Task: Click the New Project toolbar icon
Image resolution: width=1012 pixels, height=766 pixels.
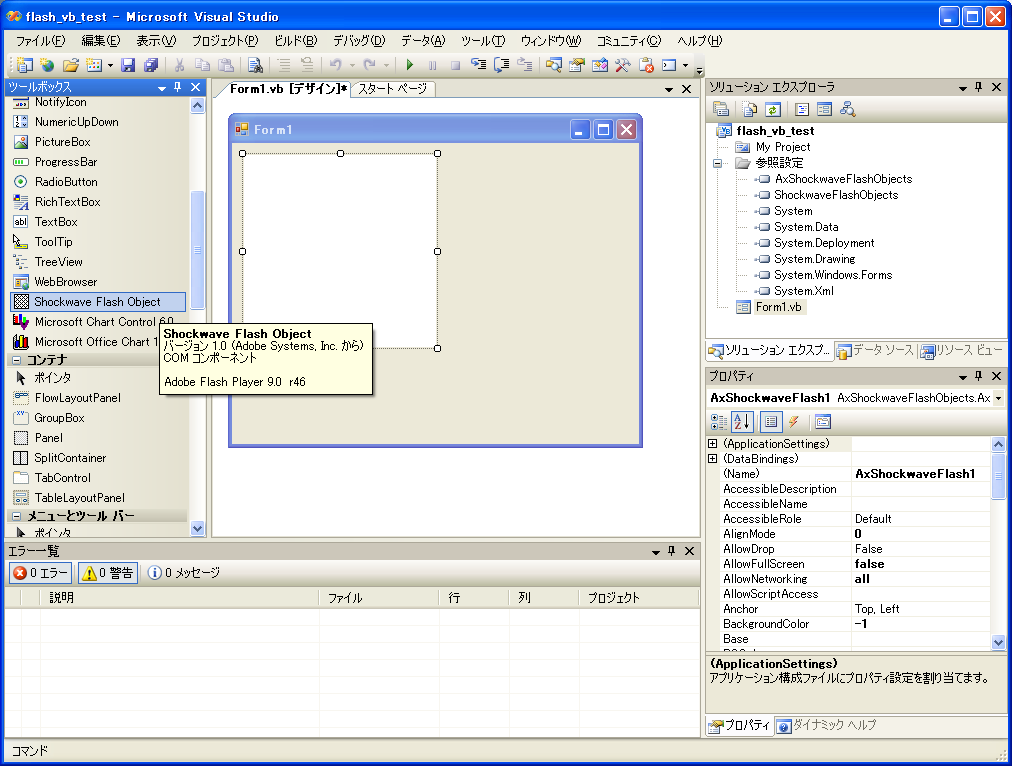Action: pos(25,65)
